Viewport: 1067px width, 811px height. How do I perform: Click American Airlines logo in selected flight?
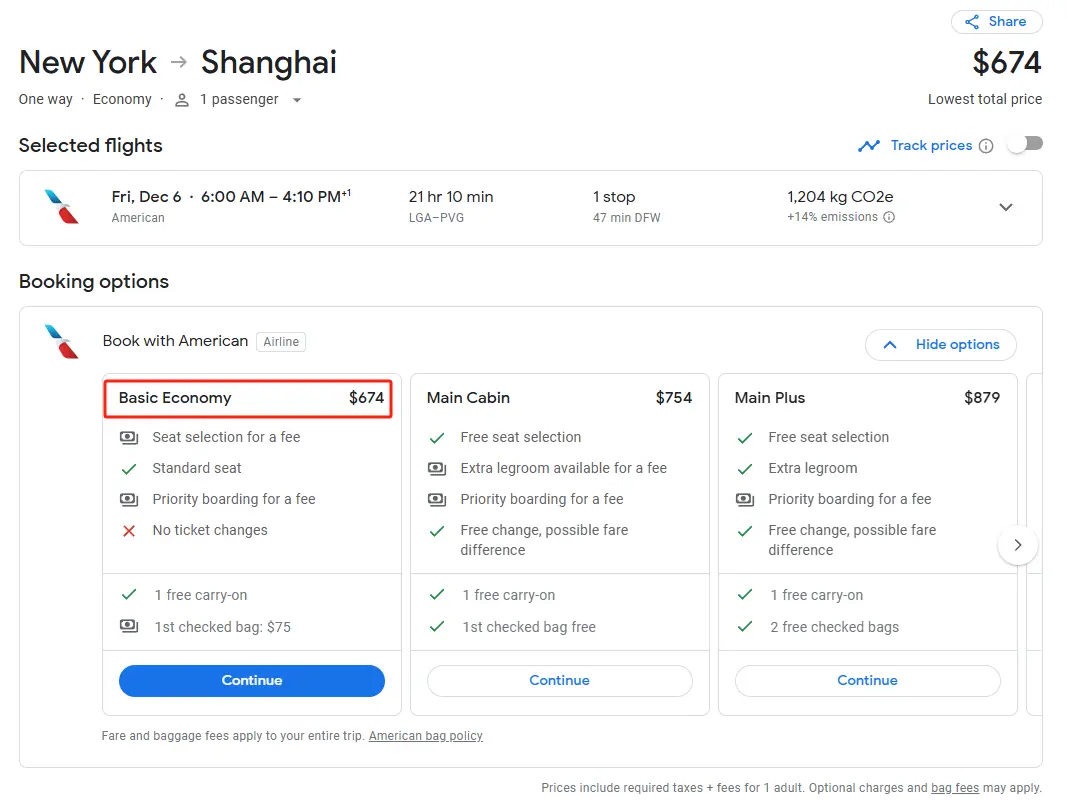coord(62,207)
